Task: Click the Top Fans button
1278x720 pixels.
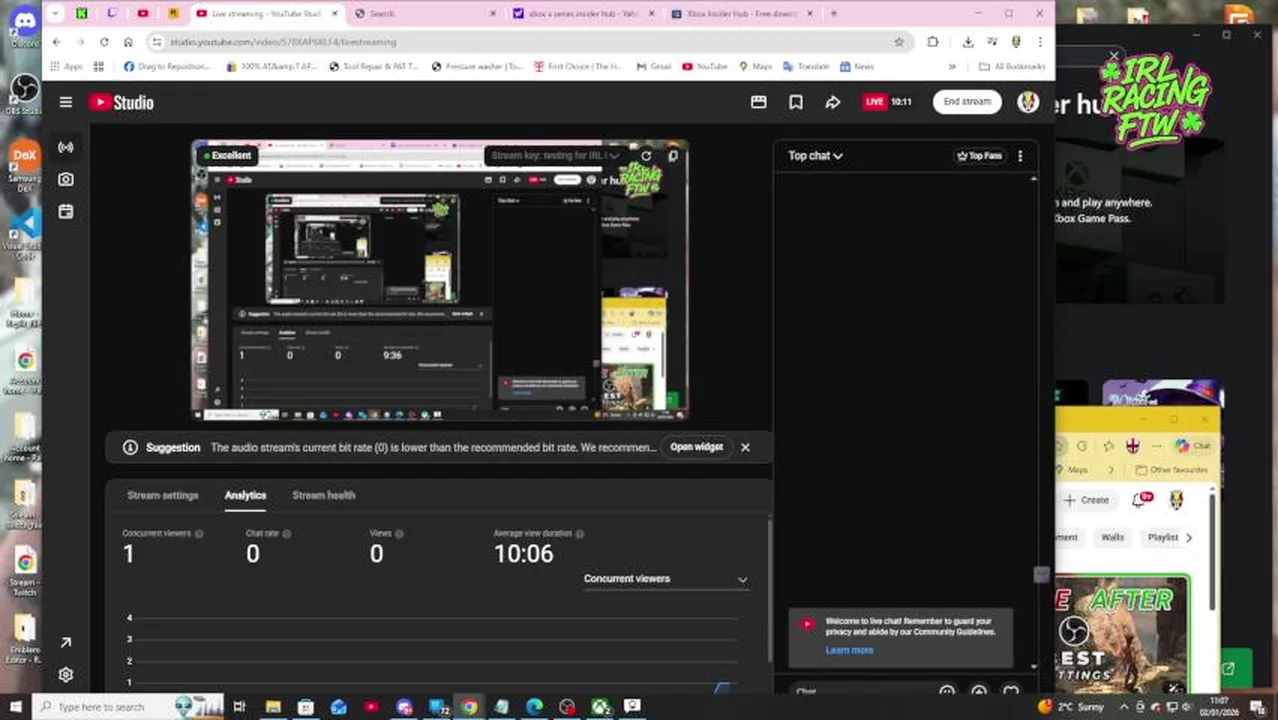Action: point(980,156)
